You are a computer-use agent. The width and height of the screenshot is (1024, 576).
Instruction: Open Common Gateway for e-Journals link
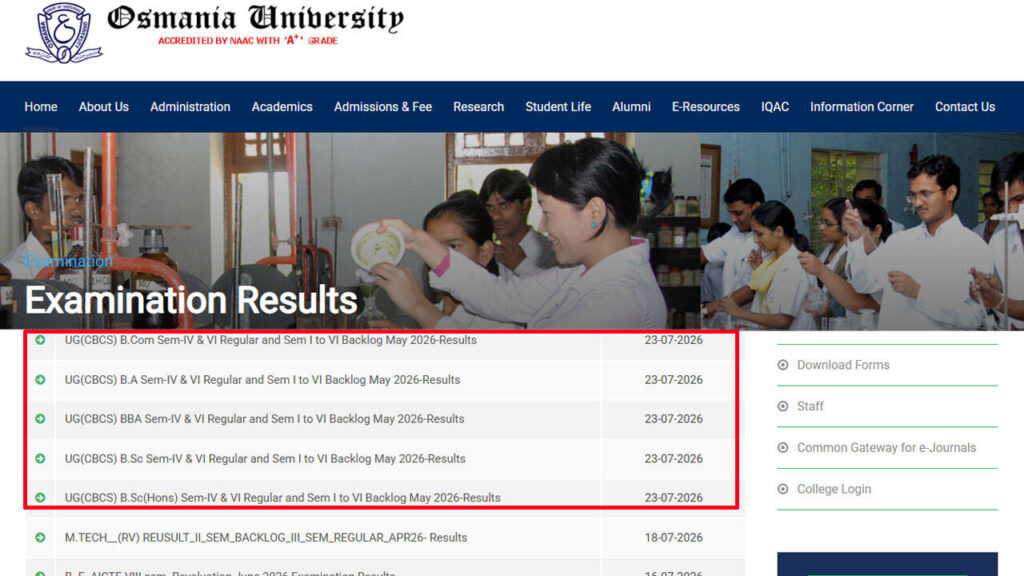[886, 448]
